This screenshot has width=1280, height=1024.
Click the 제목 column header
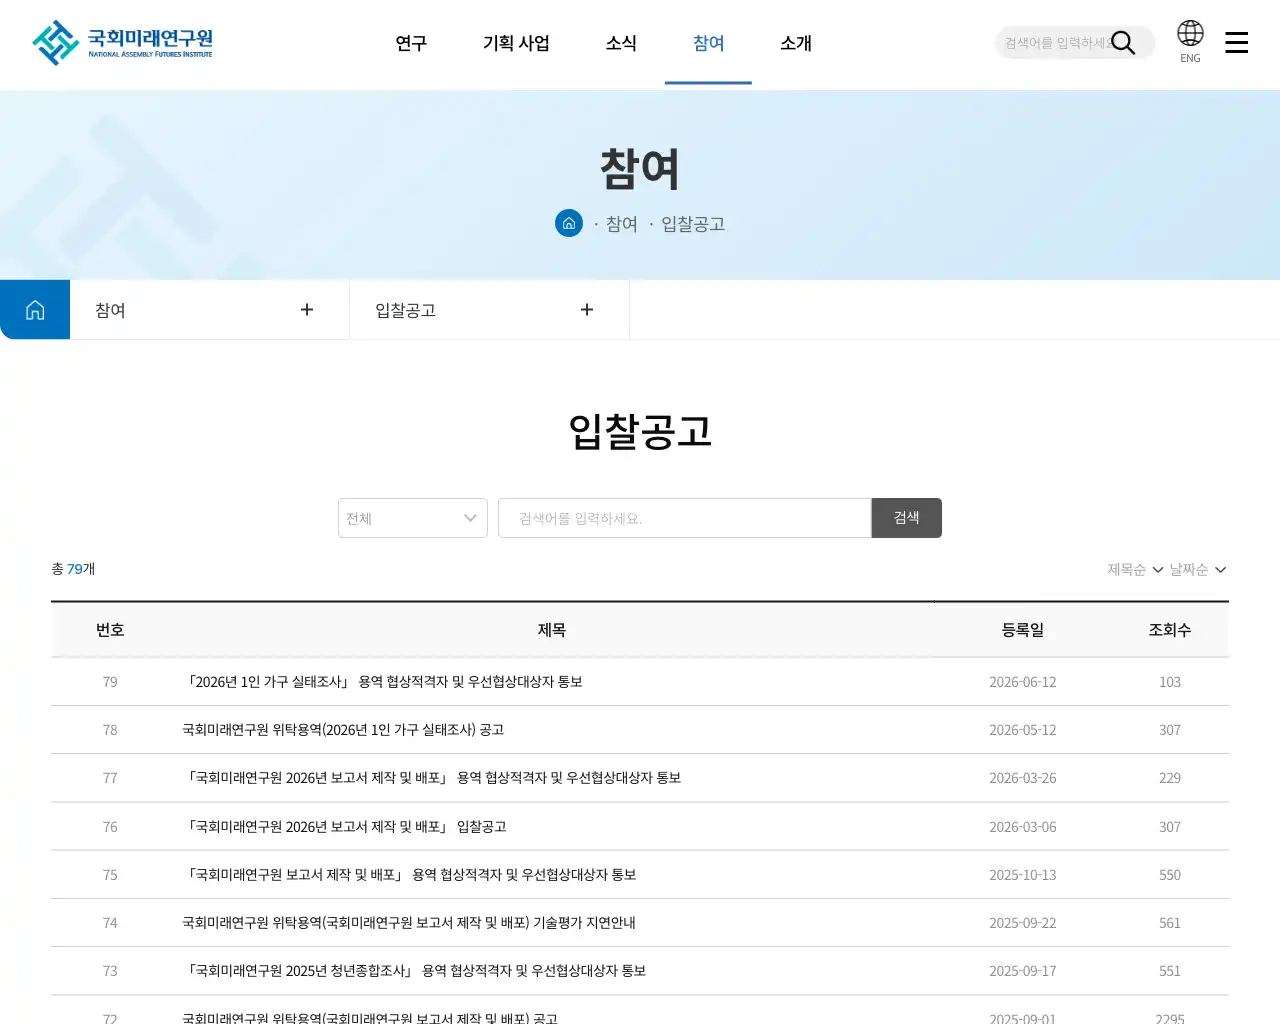[x=552, y=630]
